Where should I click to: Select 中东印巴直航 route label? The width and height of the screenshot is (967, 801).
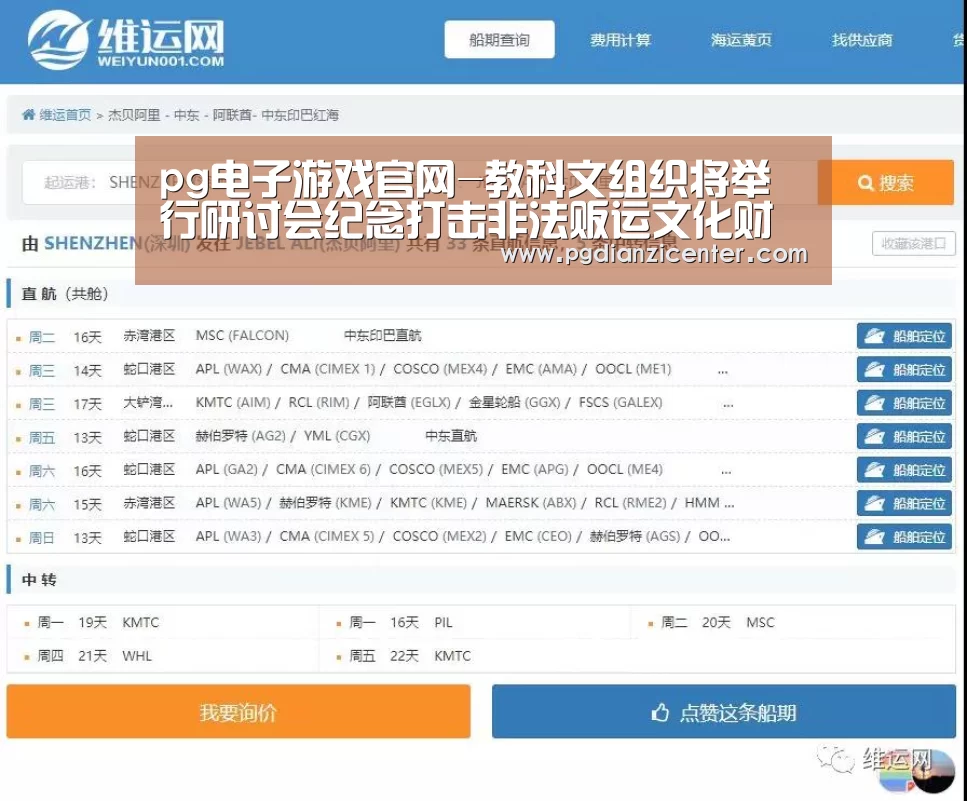382,335
